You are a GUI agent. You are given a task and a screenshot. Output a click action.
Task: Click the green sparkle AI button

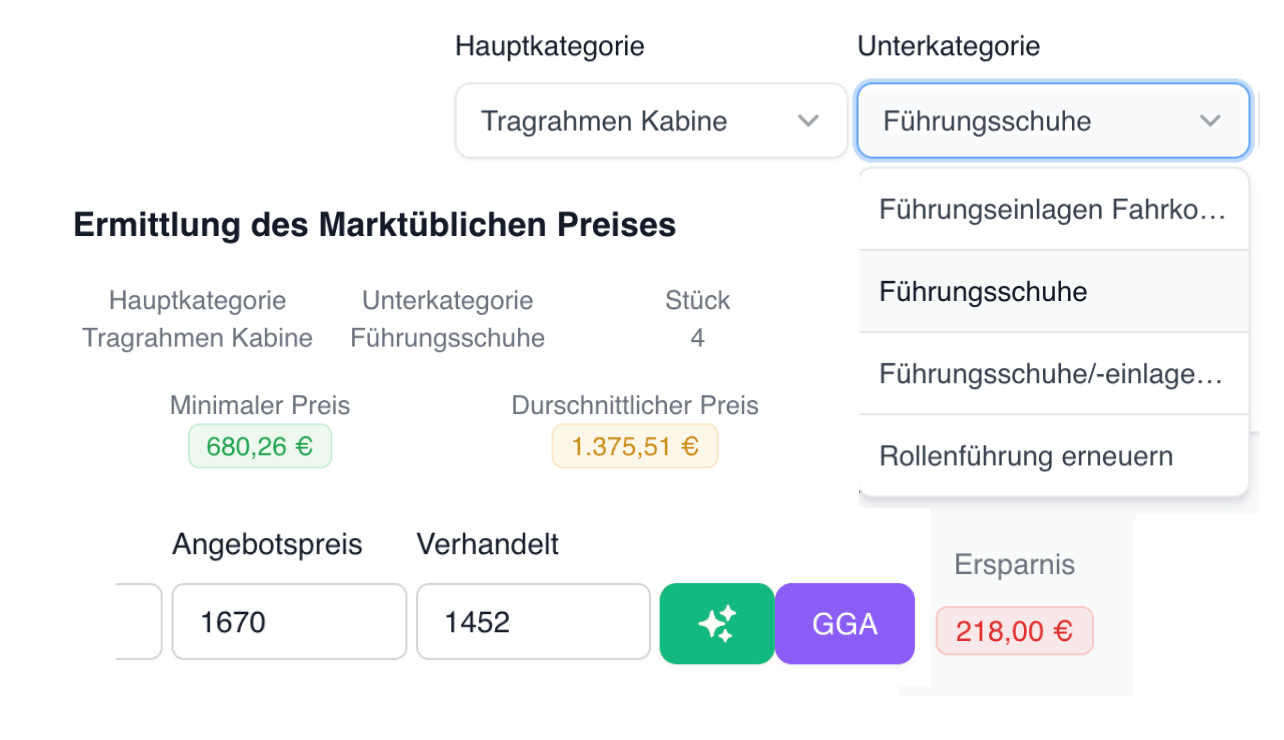716,623
